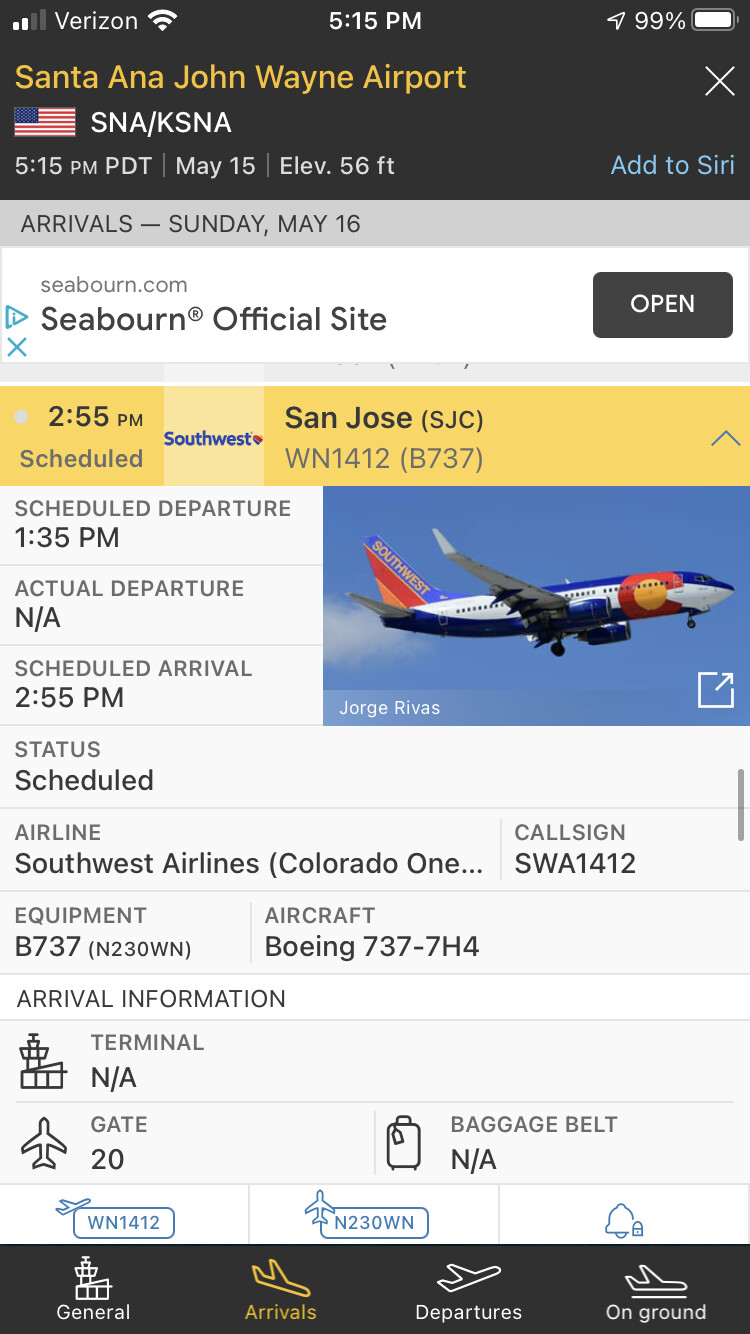Tap the N230WN aircraft icon button

click(366, 1215)
